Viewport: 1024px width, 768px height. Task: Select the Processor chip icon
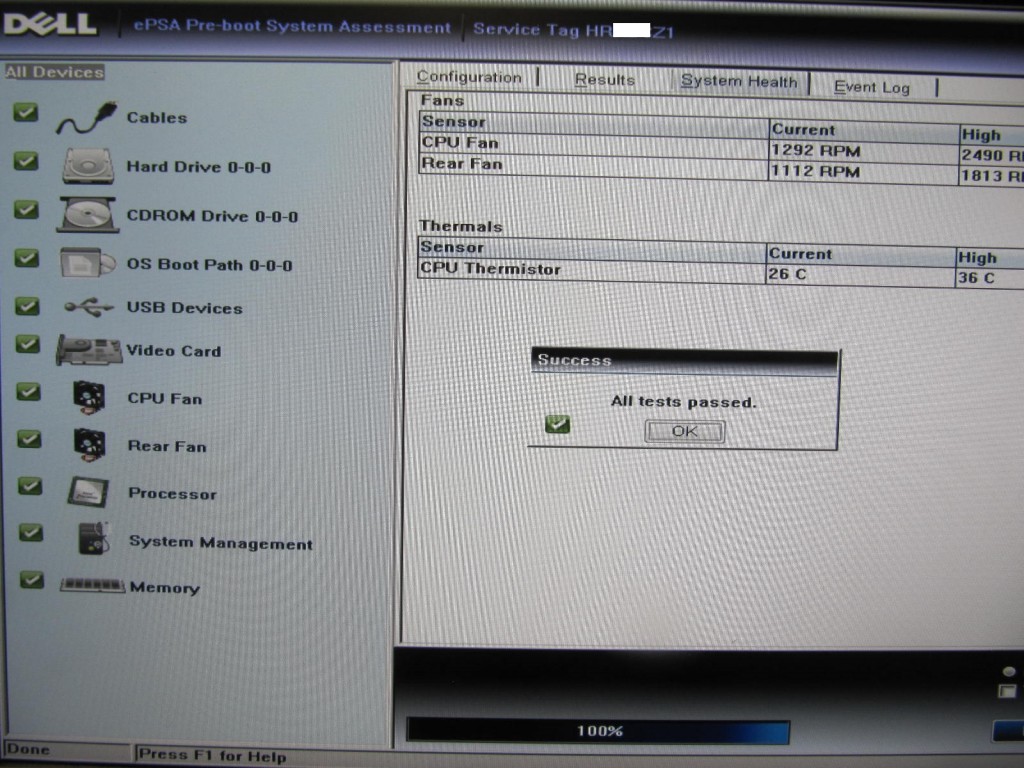click(88, 492)
